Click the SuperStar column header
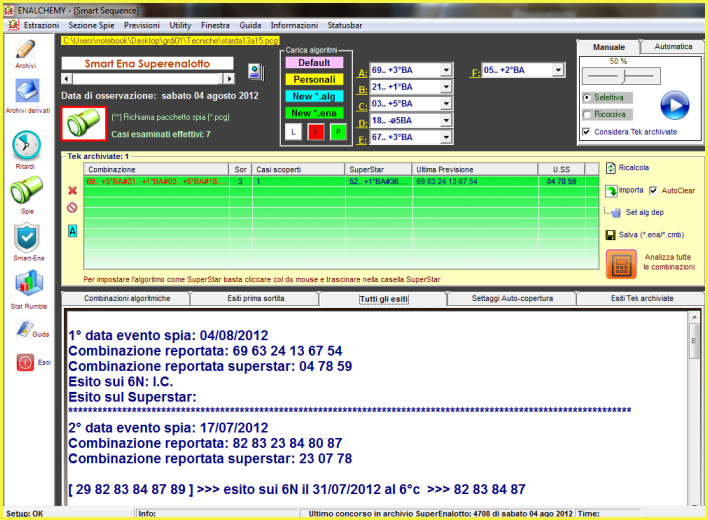 [x=378, y=169]
